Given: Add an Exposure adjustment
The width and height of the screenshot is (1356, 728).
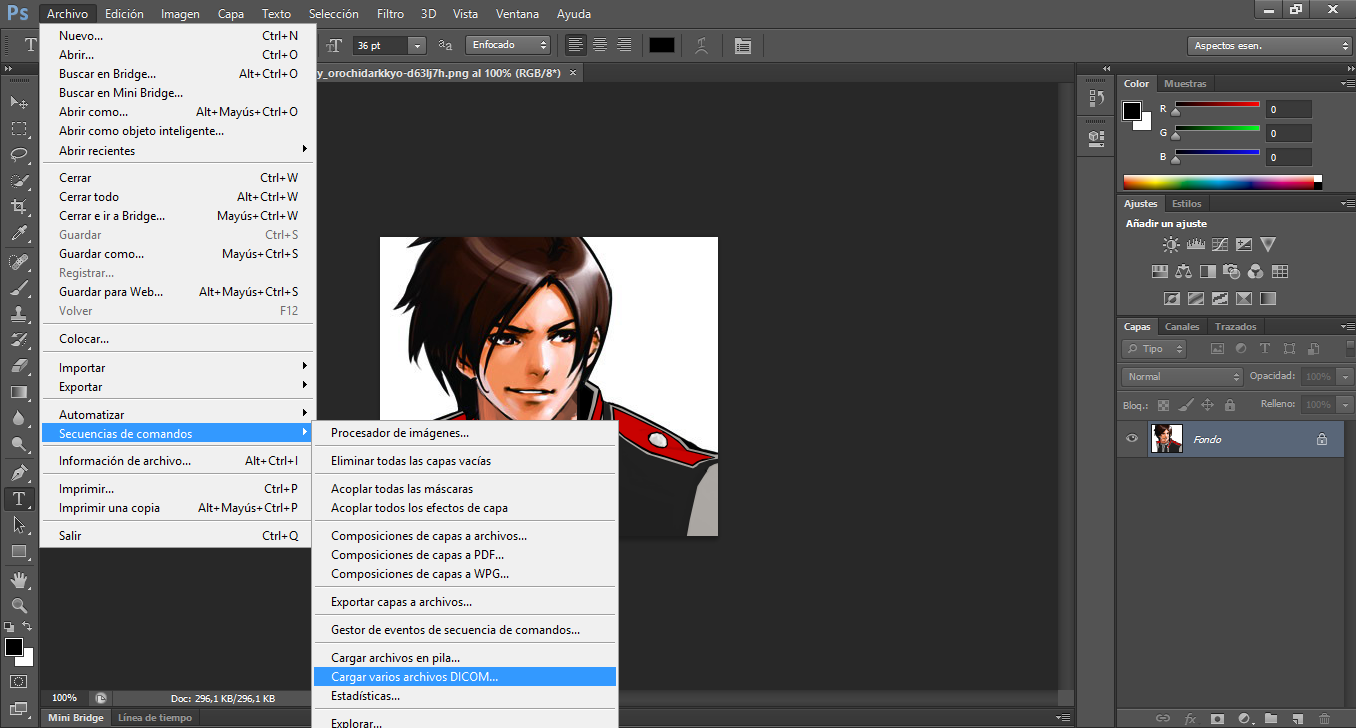Looking at the screenshot, I should pyautogui.click(x=1244, y=244).
